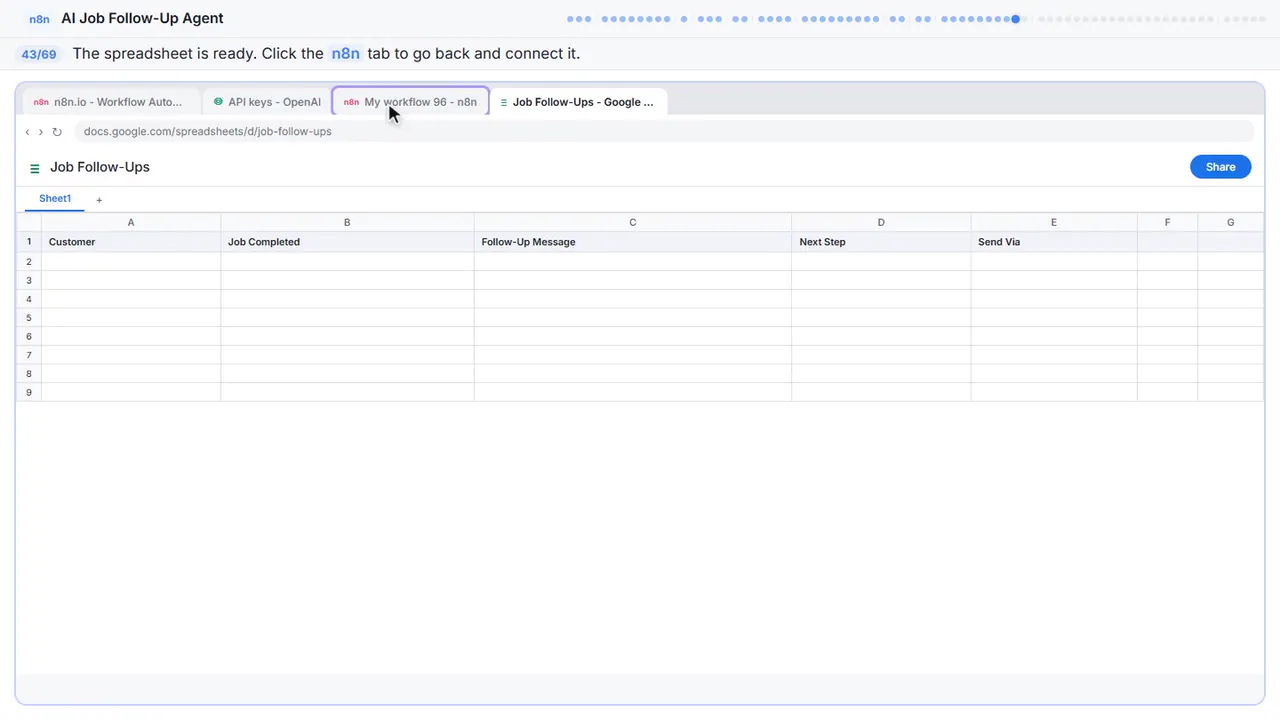This screenshot has width=1280, height=720.
Task: Select column C header
Action: click(632, 222)
